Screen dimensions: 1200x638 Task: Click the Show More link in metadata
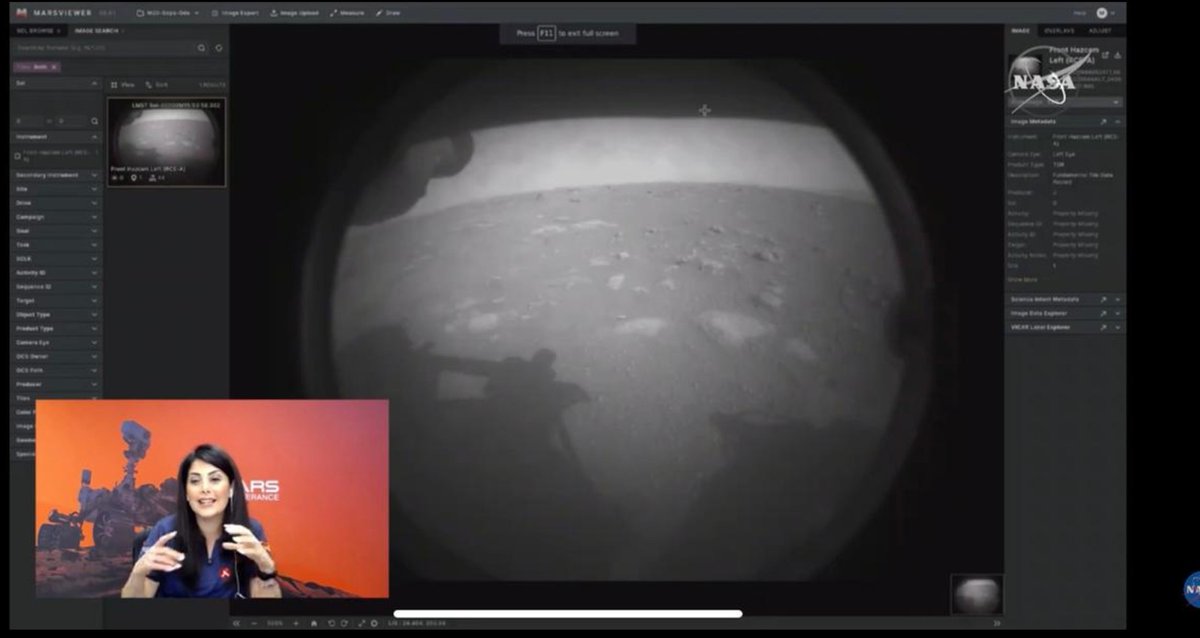pos(1023,280)
